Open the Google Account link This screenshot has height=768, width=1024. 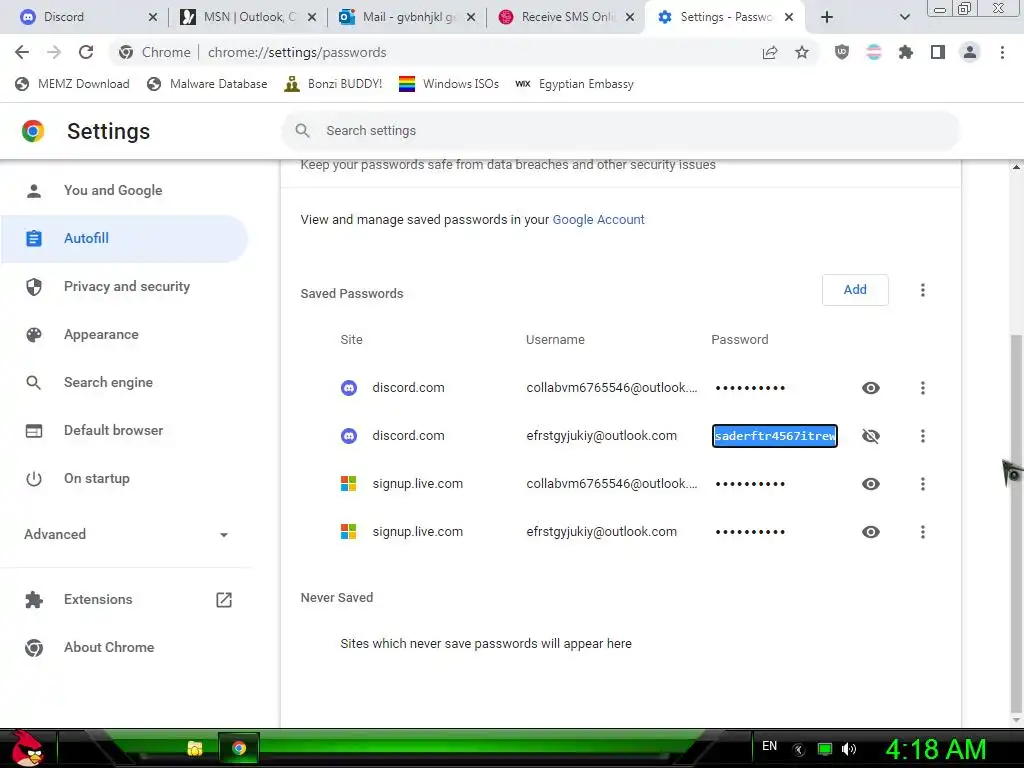tap(598, 219)
